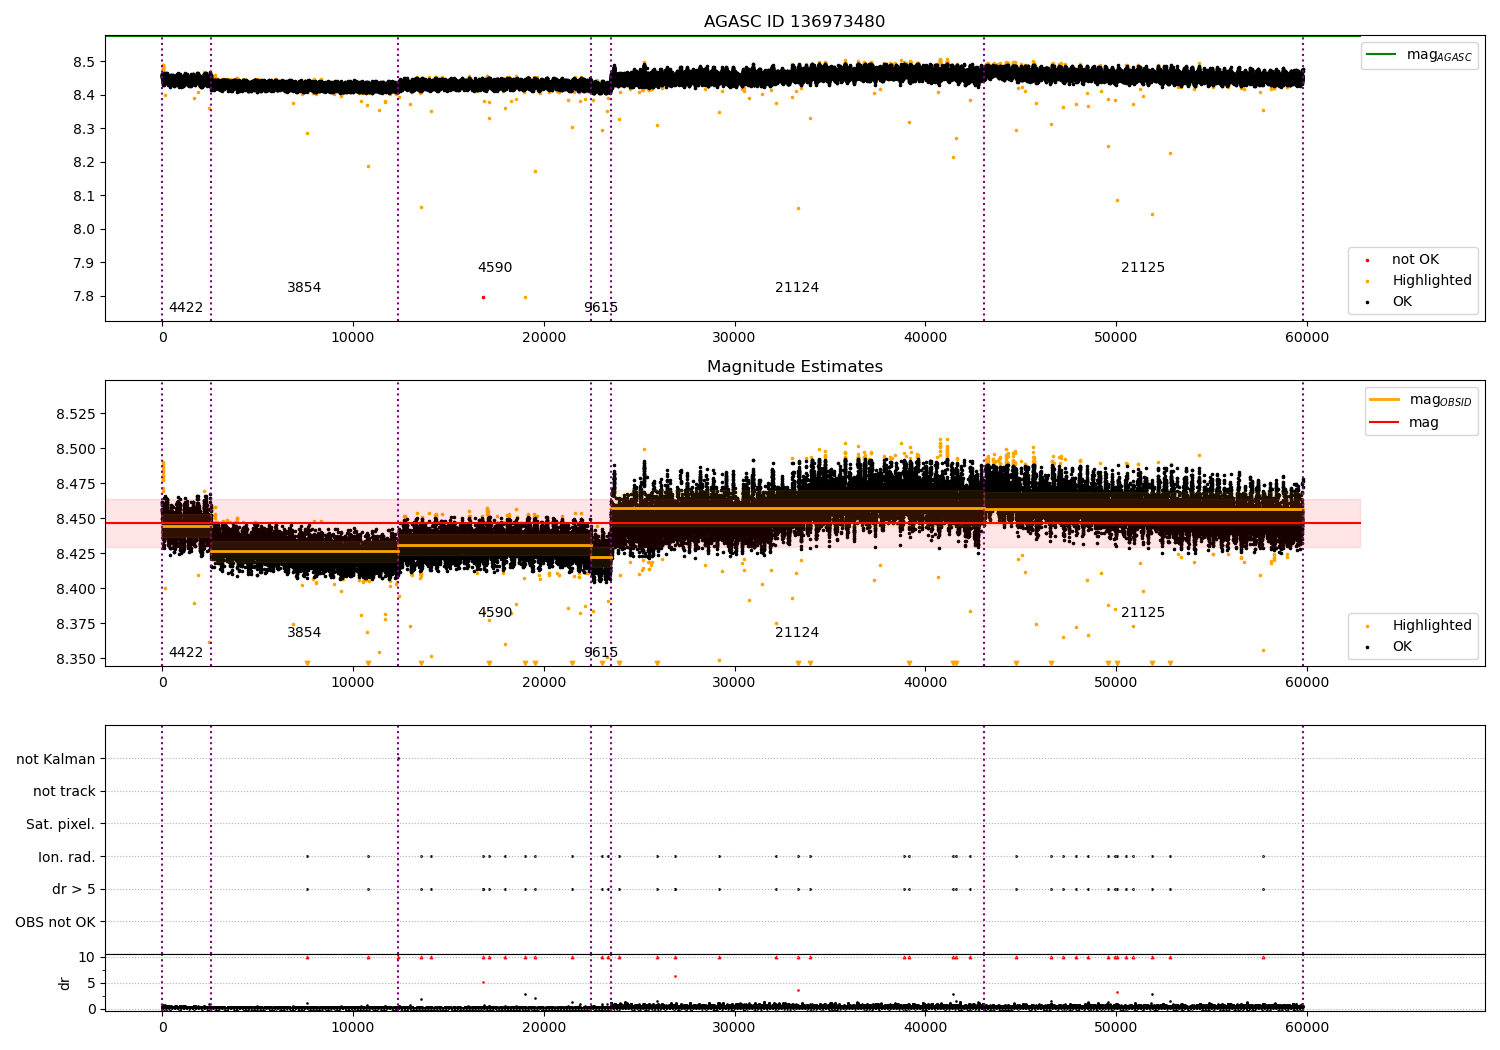Click the title 'AGASC ID 136973480'
This screenshot has width=1500, height=1050.
794,22
